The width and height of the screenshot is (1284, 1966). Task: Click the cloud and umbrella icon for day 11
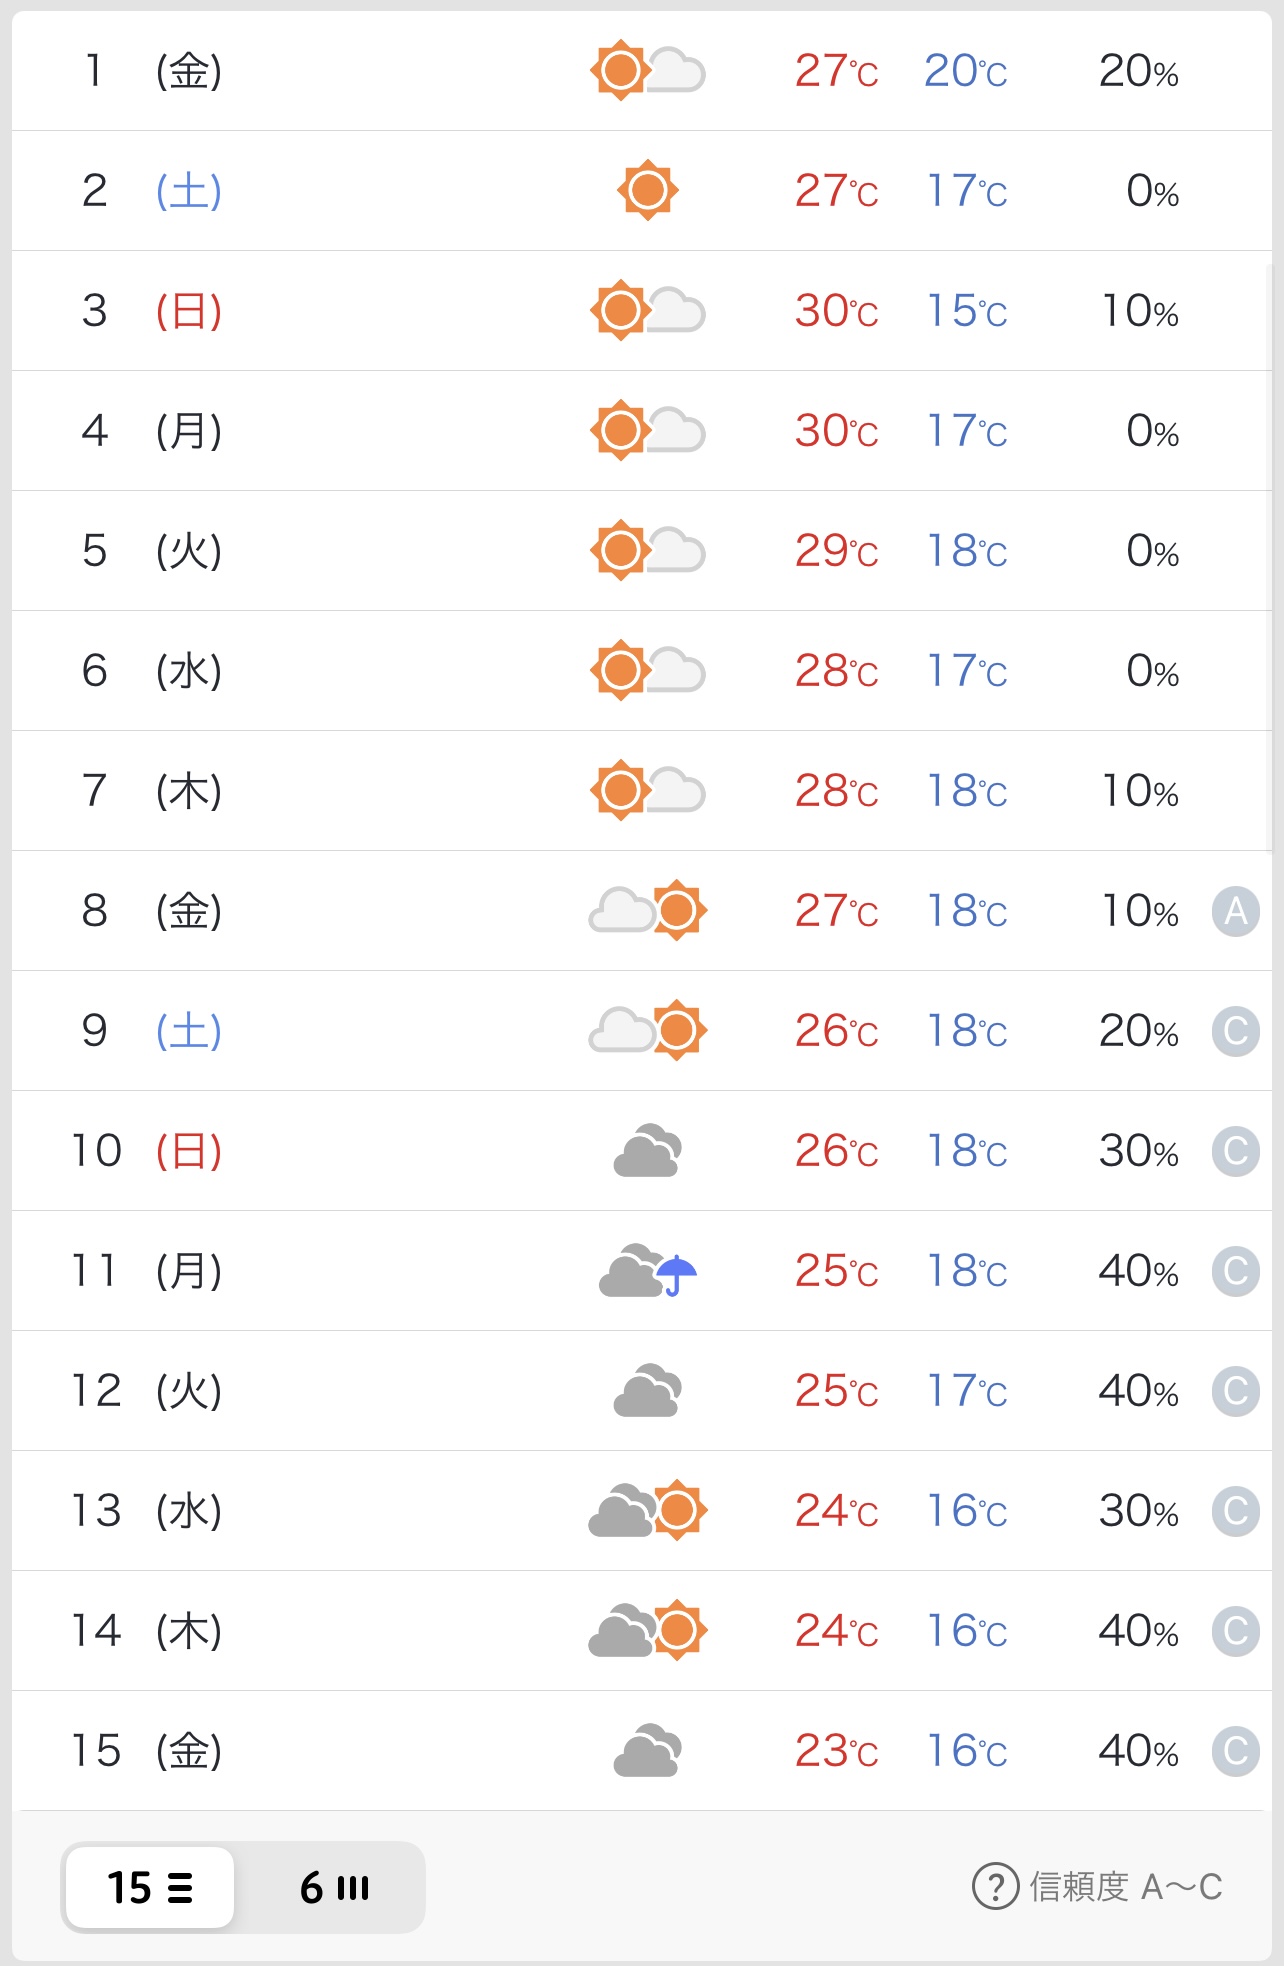click(x=647, y=1271)
